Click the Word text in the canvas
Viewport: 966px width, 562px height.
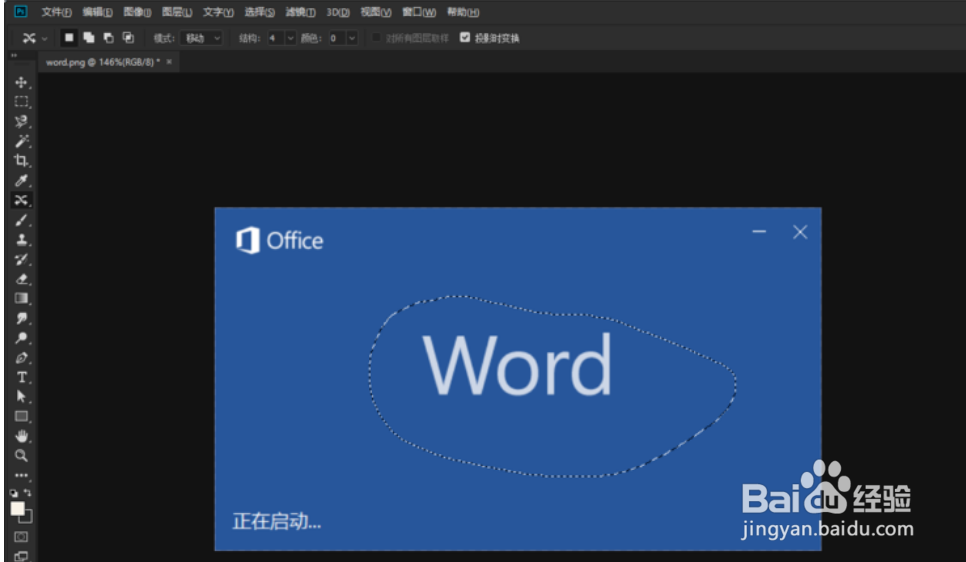tap(518, 365)
